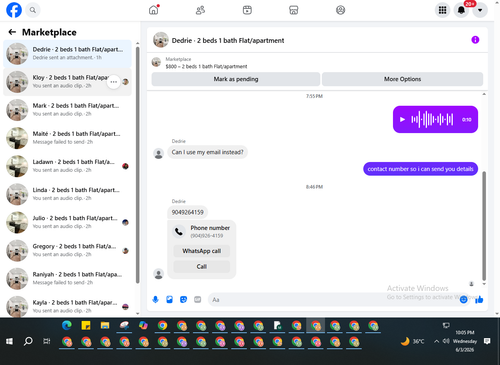Open the Watch video tab
The width and height of the screenshot is (500, 365).
click(x=247, y=10)
